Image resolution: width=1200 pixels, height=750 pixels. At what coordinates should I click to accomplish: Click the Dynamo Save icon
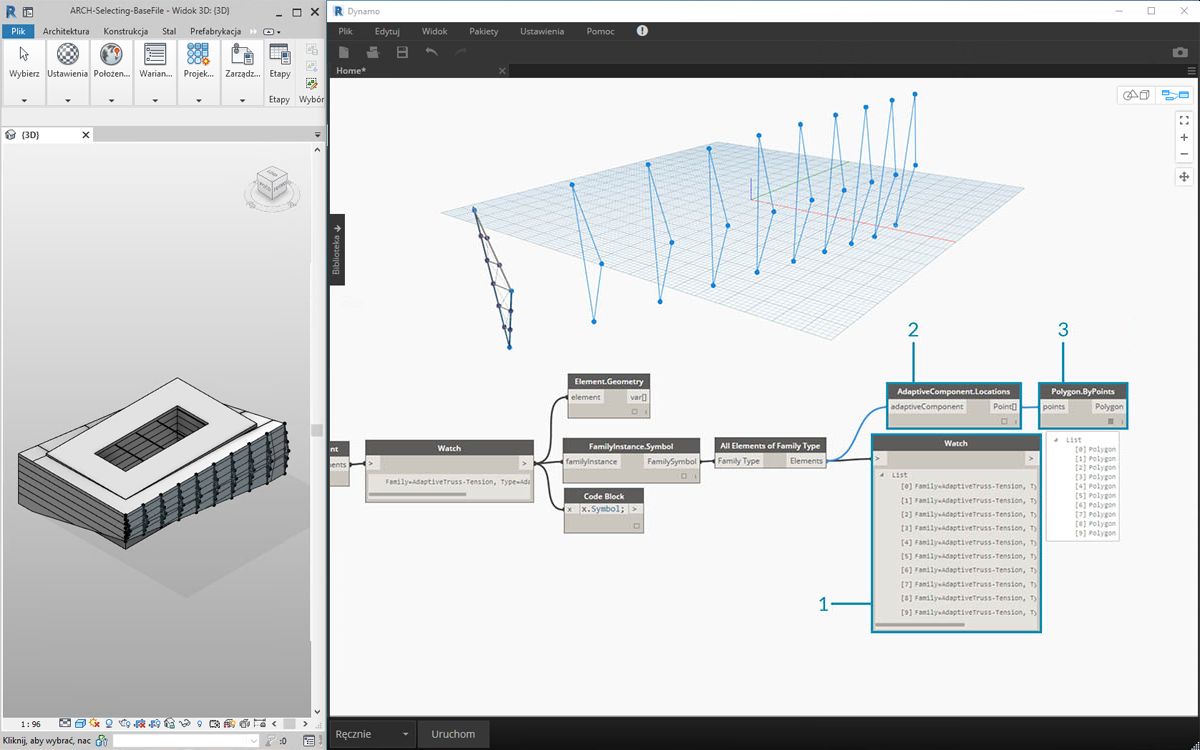(x=402, y=52)
